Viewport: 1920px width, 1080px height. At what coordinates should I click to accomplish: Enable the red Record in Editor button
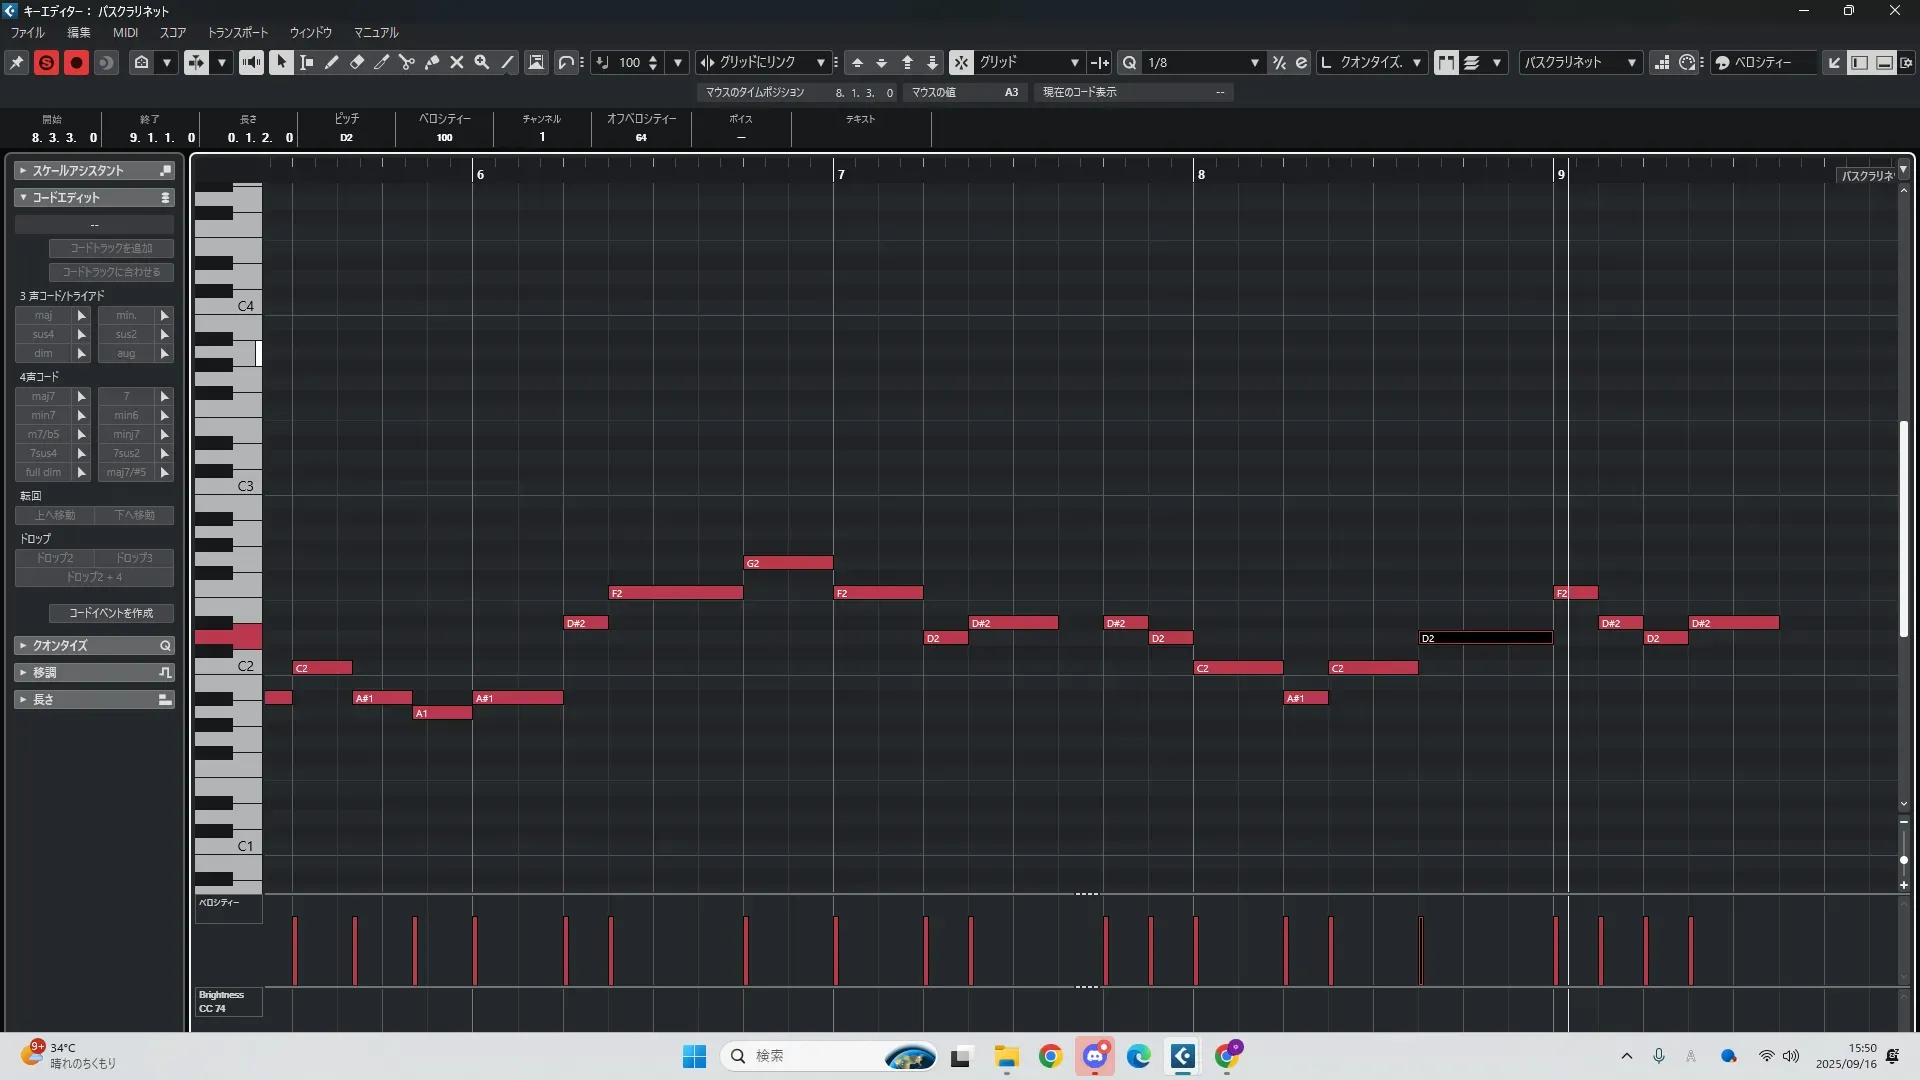coord(76,62)
